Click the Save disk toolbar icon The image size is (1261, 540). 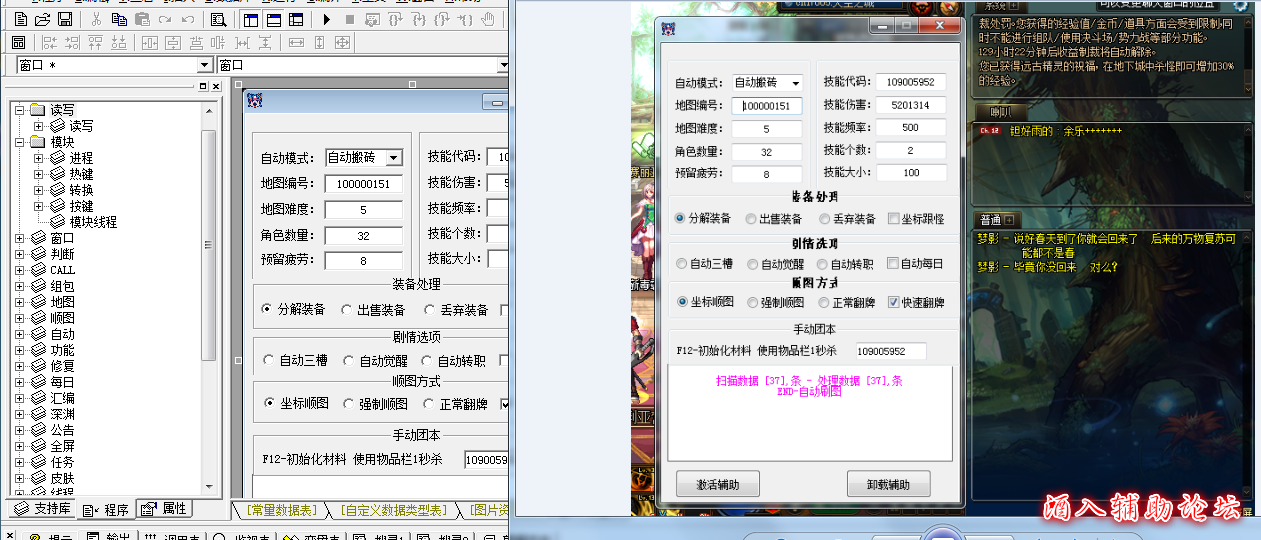click(x=64, y=19)
